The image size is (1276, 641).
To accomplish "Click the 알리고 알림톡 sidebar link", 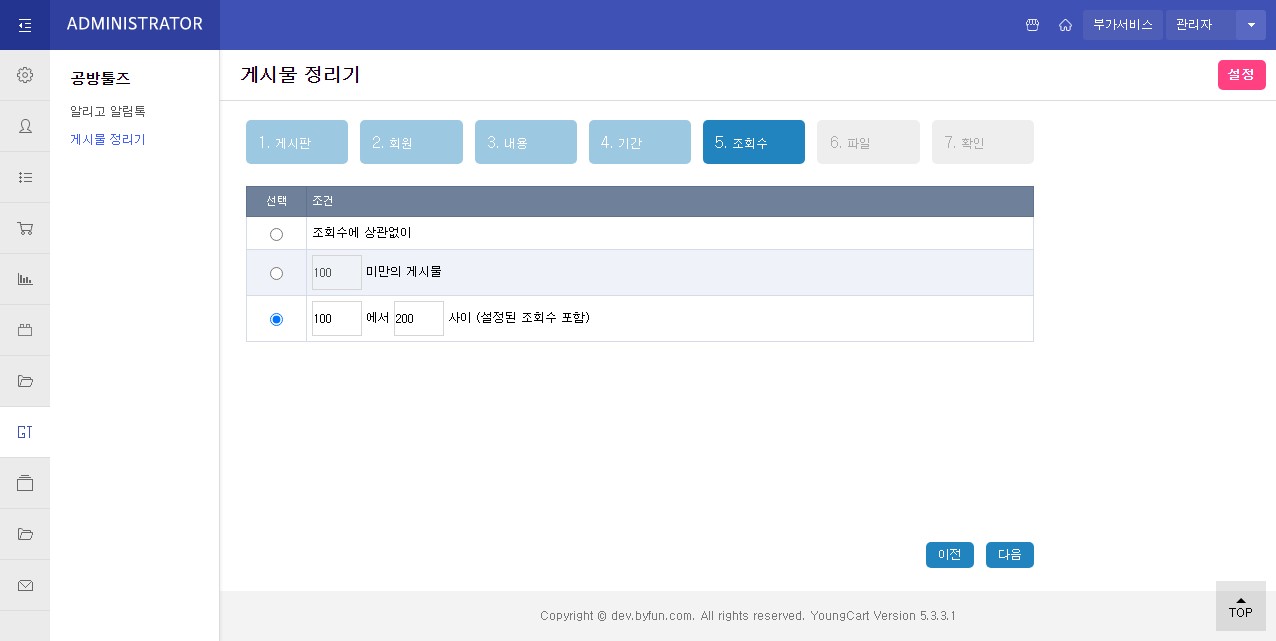I will click(x=108, y=111).
